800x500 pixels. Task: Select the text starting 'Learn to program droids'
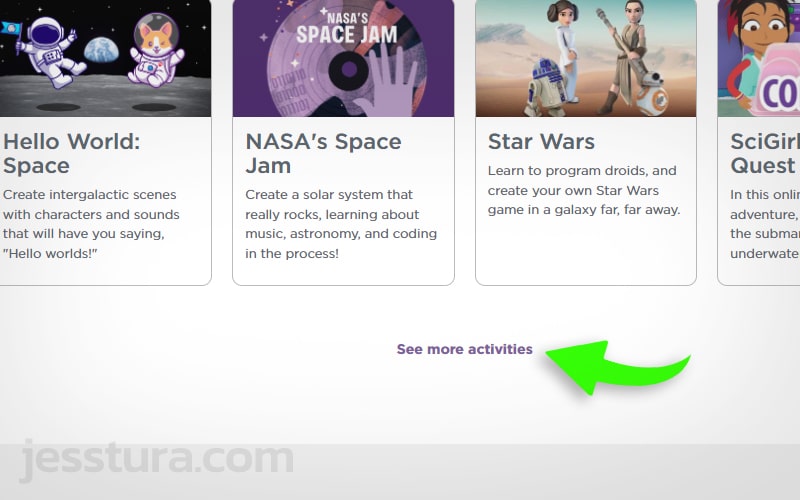click(584, 190)
